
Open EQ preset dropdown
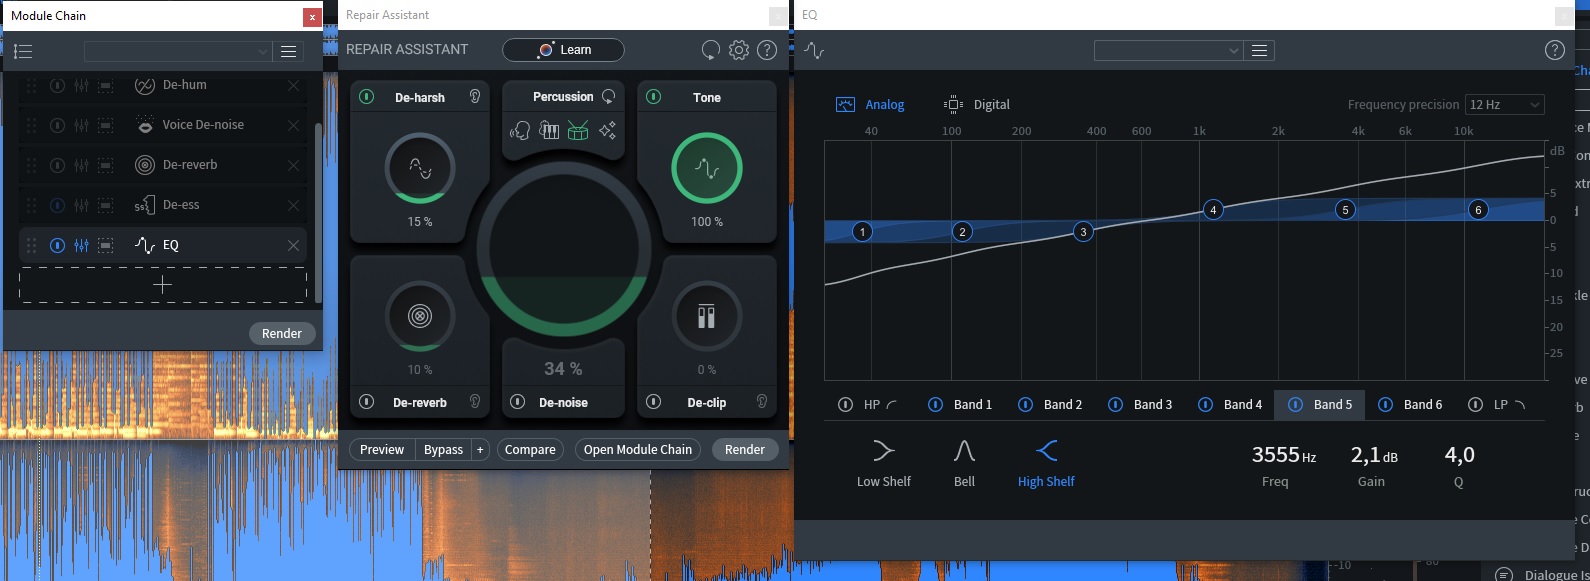coord(1168,51)
